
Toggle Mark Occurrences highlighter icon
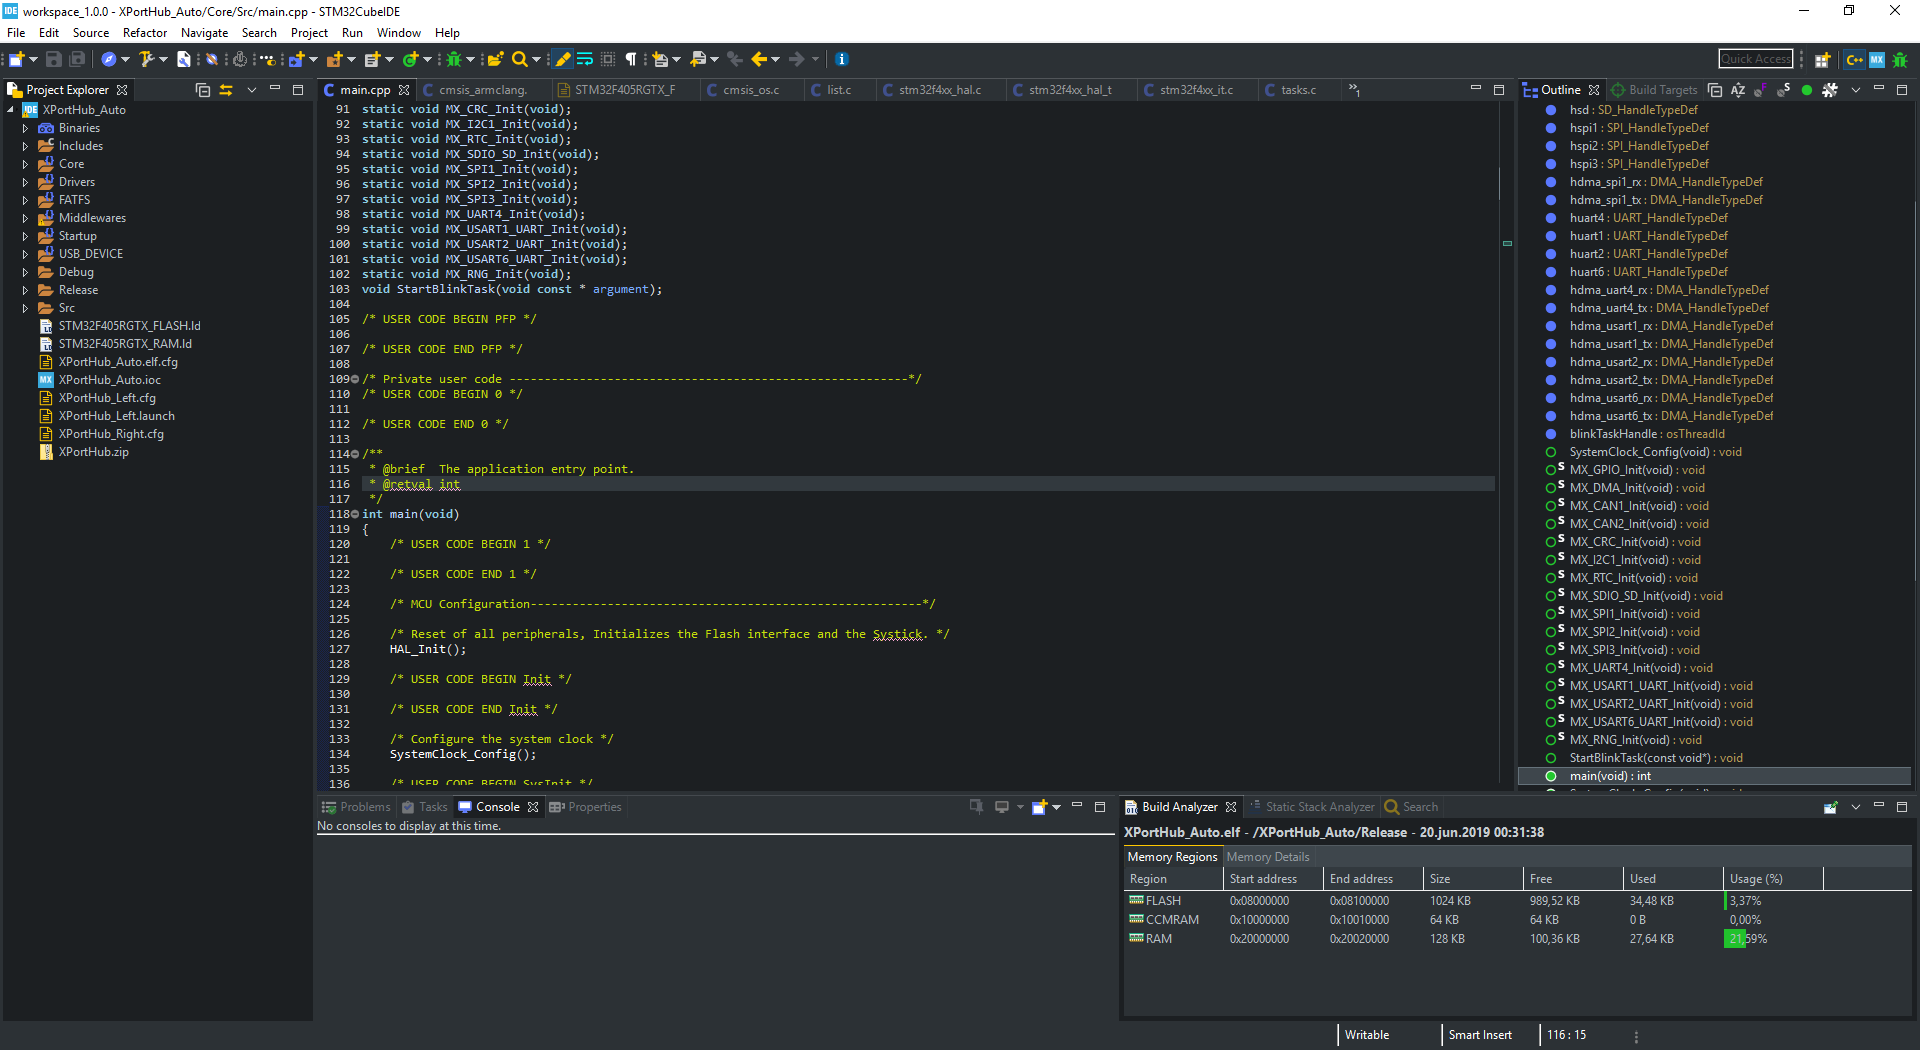pyautogui.click(x=563, y=60)
